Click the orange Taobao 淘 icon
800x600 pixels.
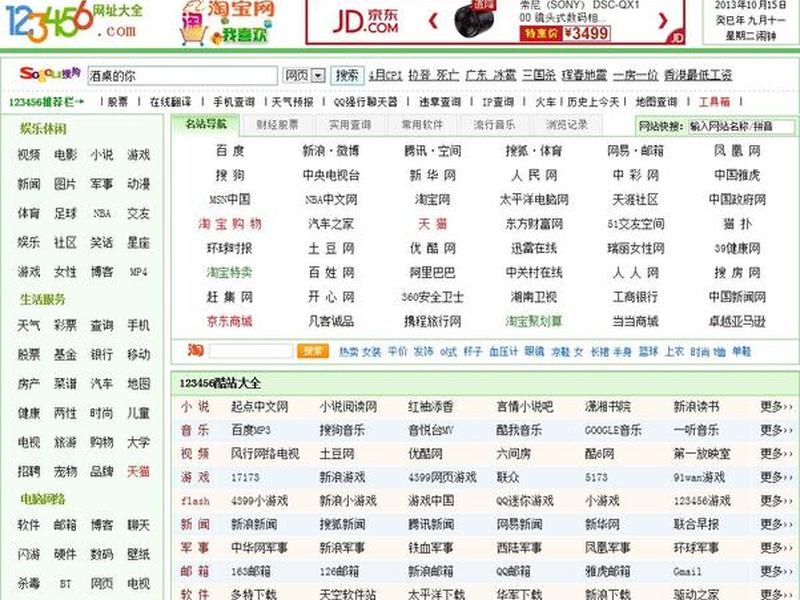(x=195, y=351)
